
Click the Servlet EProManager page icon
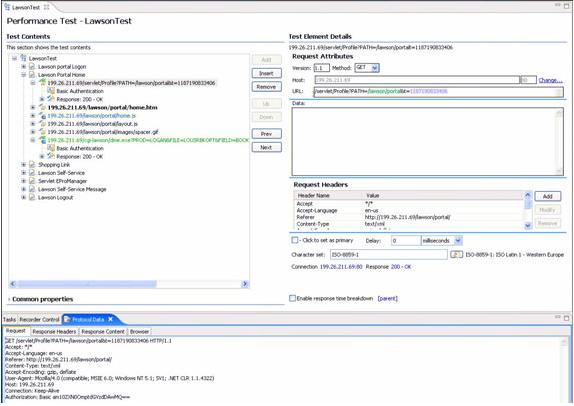pyautogui.click(x=32, y=181)
